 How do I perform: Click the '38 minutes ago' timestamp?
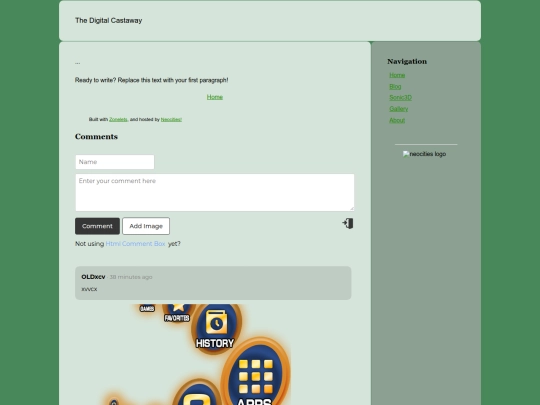coord(131,277)
